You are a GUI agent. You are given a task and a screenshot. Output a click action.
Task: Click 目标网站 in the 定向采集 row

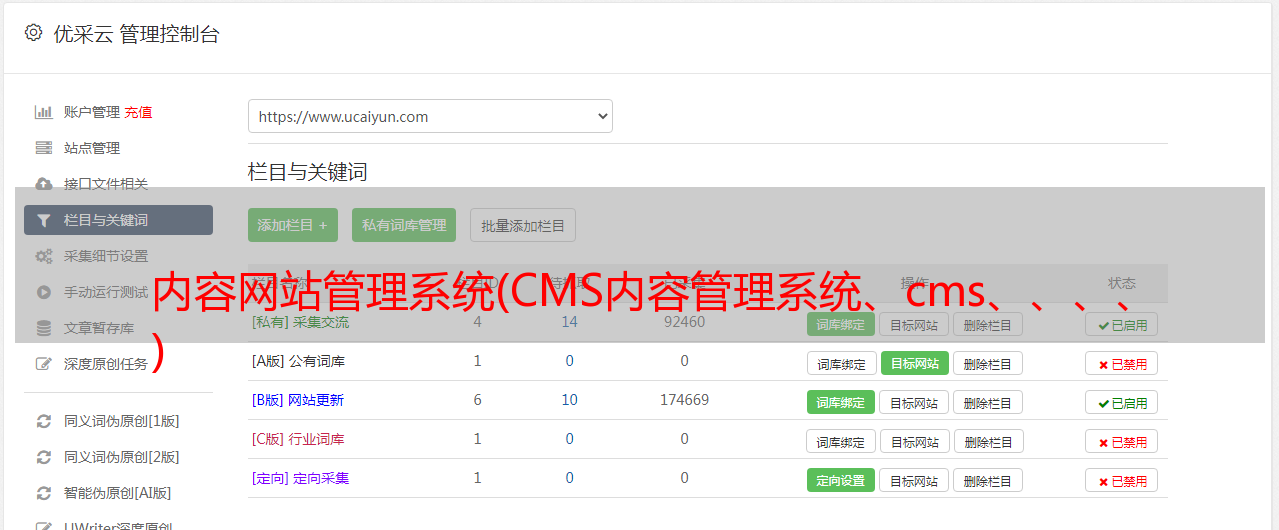pos(914,480)
